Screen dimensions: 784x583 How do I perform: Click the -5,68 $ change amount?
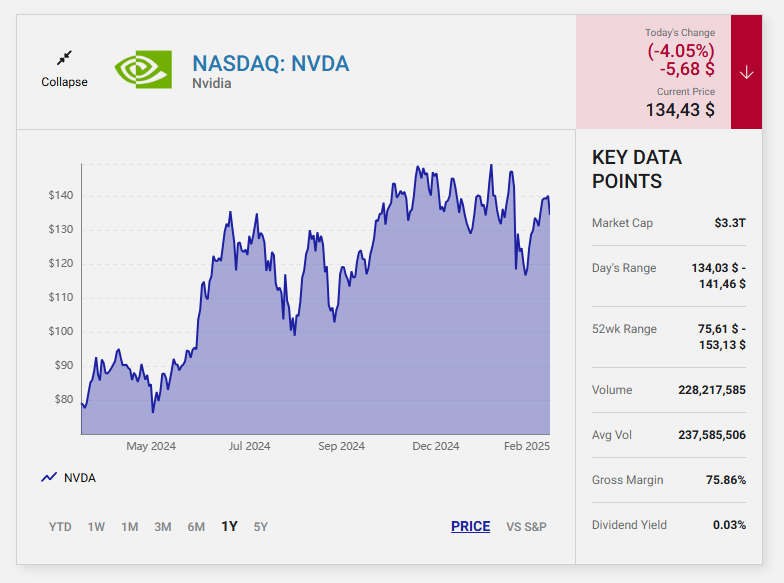[x=687, y=69]
